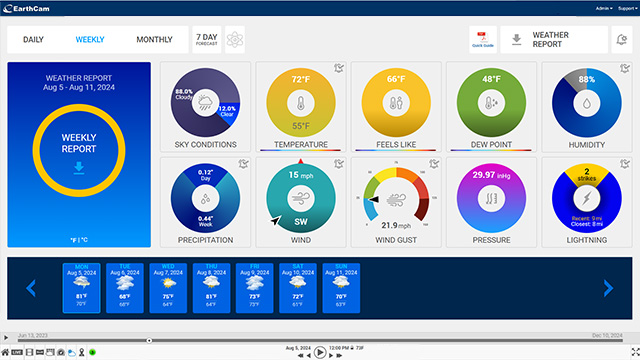This screenshot has height=360, width=640.
Task: Go to home via the bottom toolbar
Action: (5, 352)
